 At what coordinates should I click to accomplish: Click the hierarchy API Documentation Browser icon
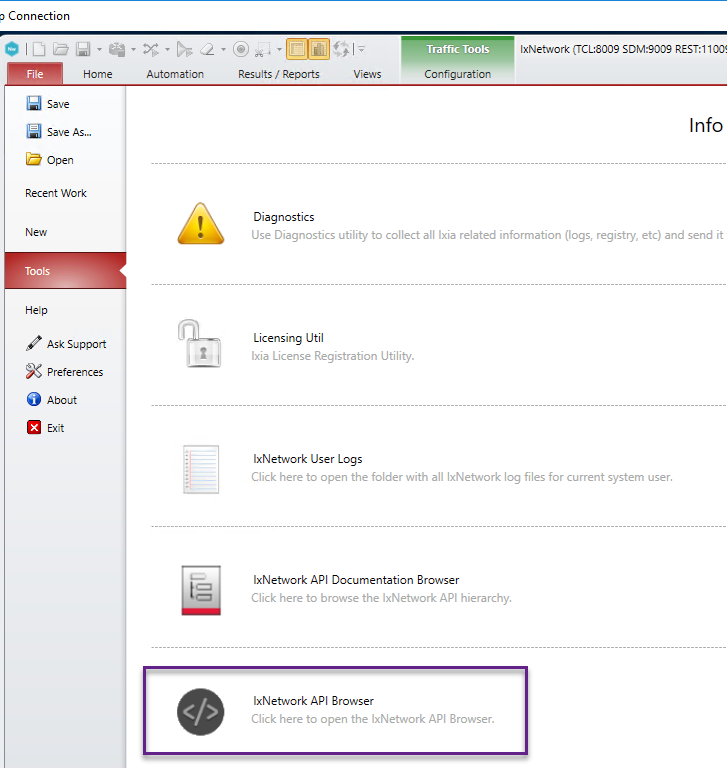(x=201, y=590)
